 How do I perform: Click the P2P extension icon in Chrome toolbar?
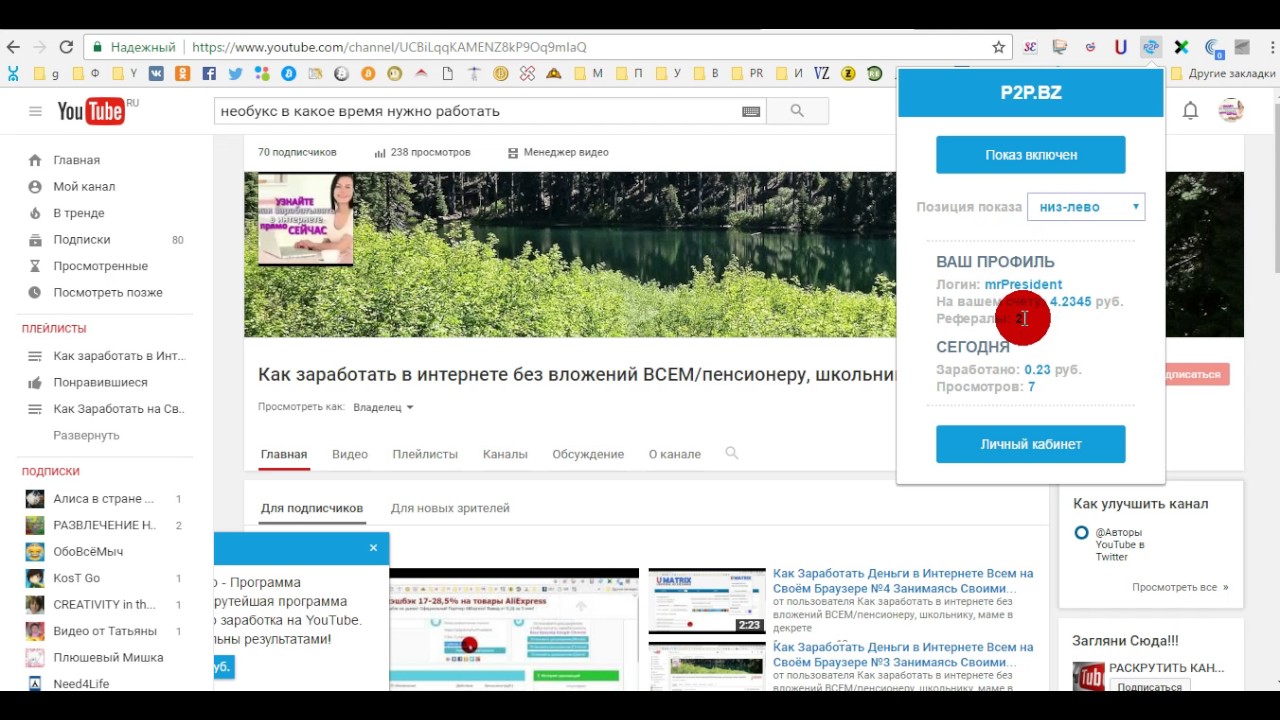point(1151,47)
